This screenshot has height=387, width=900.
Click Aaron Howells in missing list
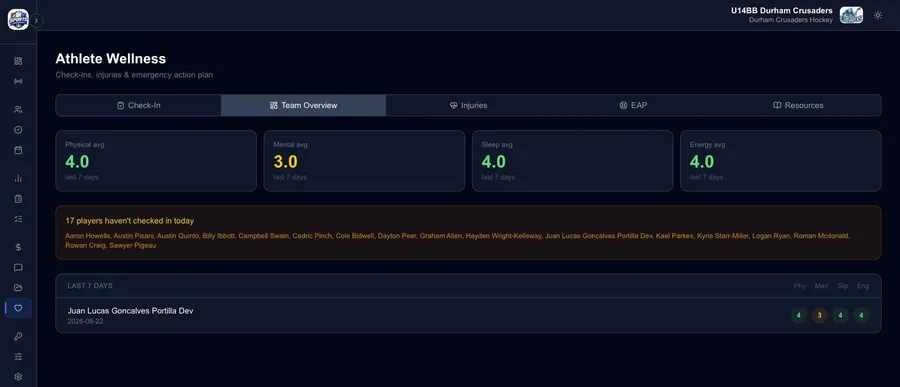[x=87, y=236]
